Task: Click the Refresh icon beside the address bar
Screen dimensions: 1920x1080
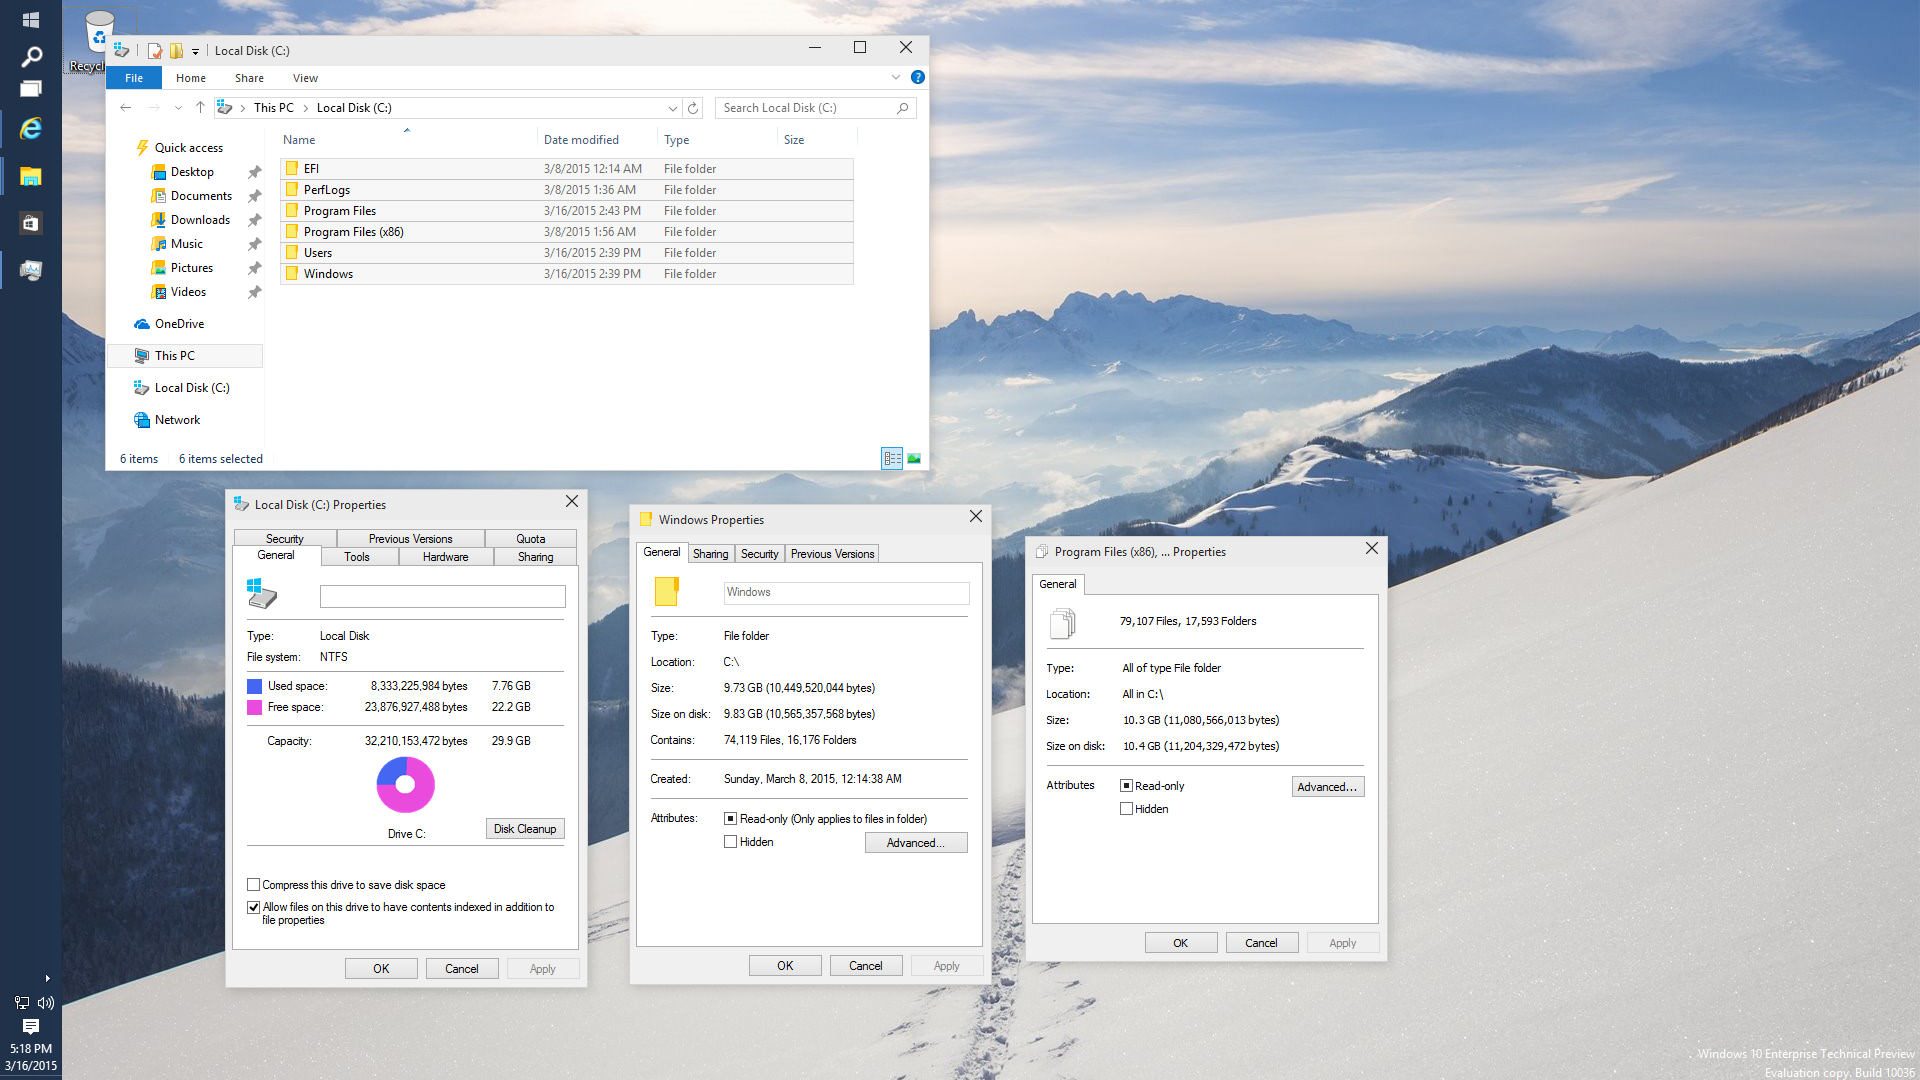Action: pyautogui.click(x=693, y=108)
